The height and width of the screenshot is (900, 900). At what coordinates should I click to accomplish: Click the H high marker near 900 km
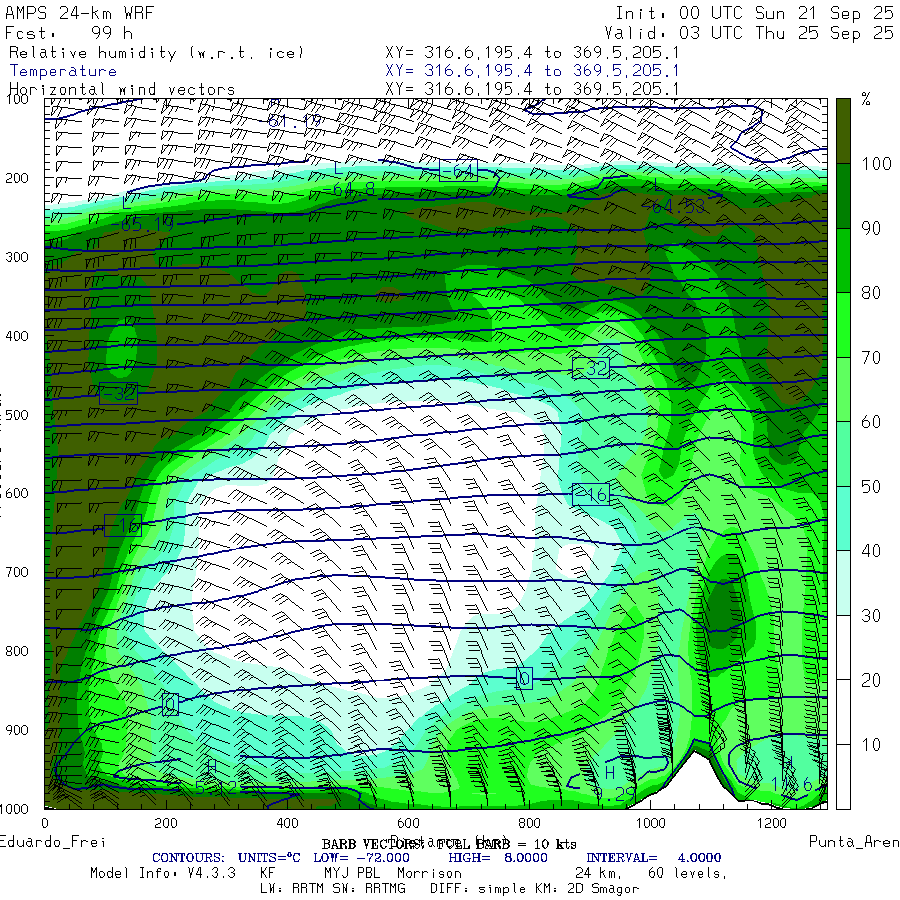610,773
